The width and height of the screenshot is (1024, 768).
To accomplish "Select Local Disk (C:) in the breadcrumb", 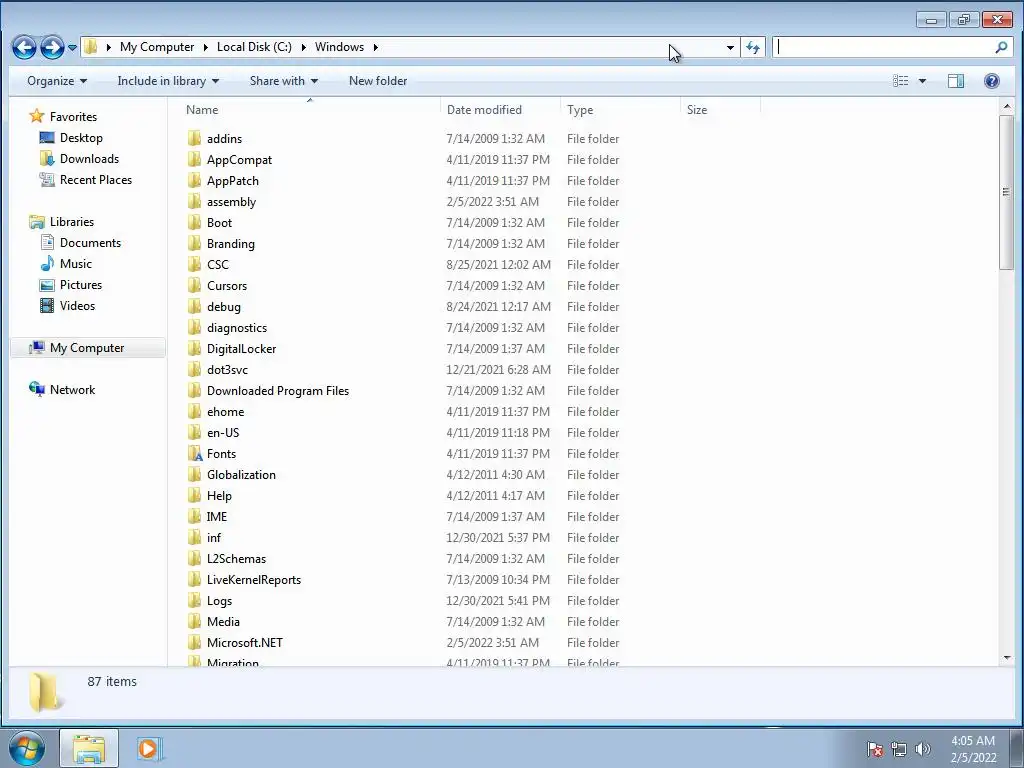I will (x=254, y=47).
